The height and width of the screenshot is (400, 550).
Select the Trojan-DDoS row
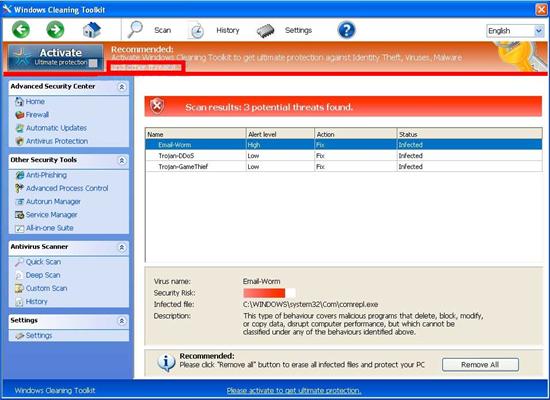click(x=344, y=155)
